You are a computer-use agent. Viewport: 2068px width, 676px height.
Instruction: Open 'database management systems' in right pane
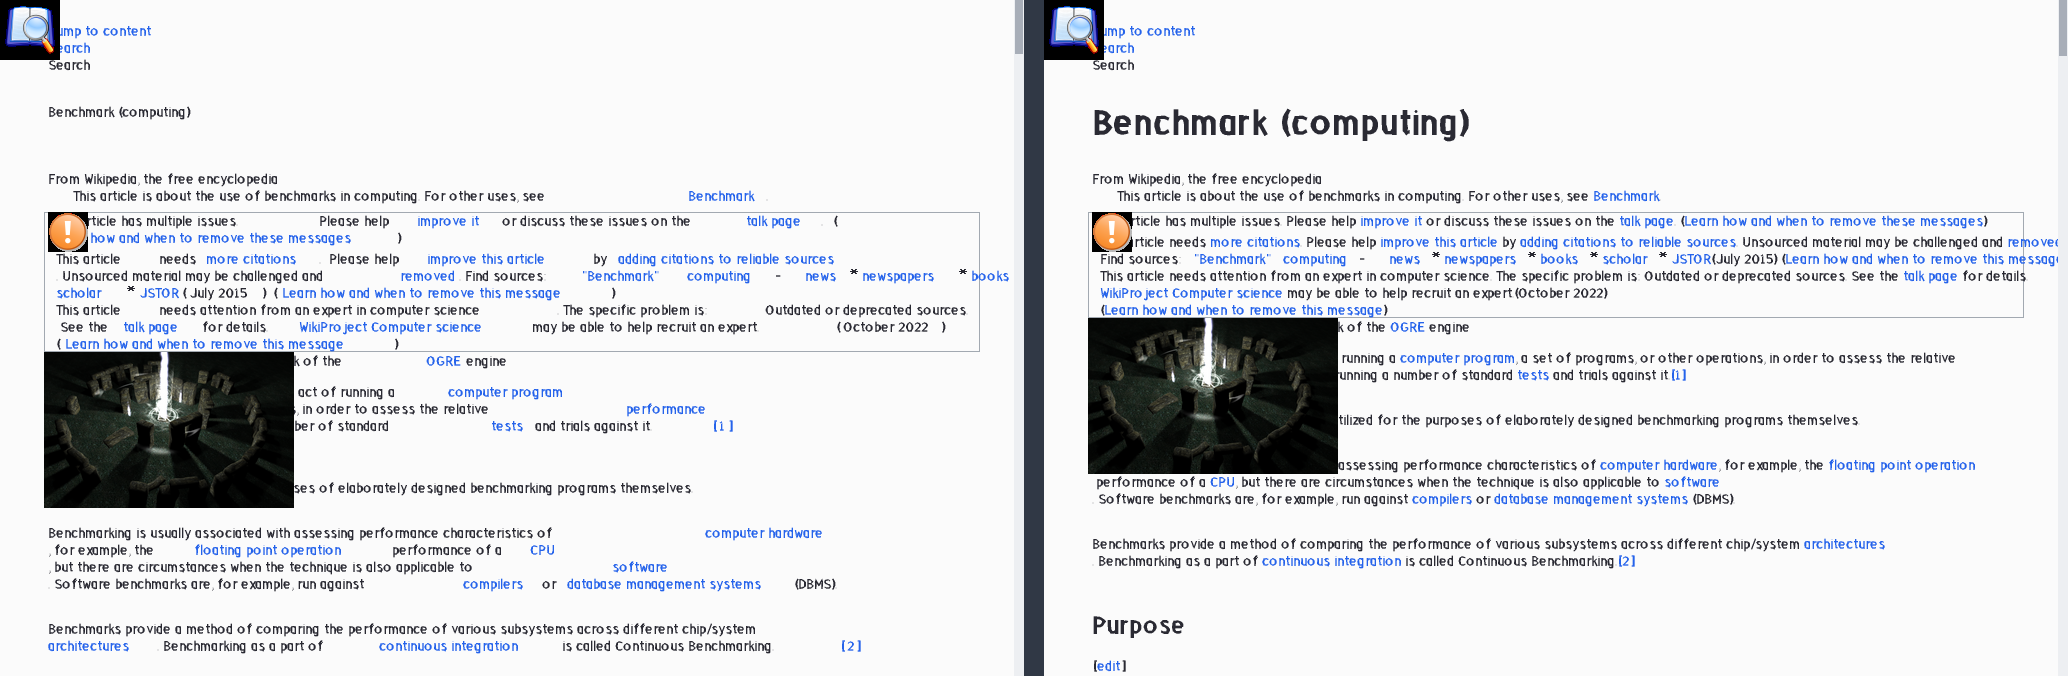click(x=1591, y=499)
